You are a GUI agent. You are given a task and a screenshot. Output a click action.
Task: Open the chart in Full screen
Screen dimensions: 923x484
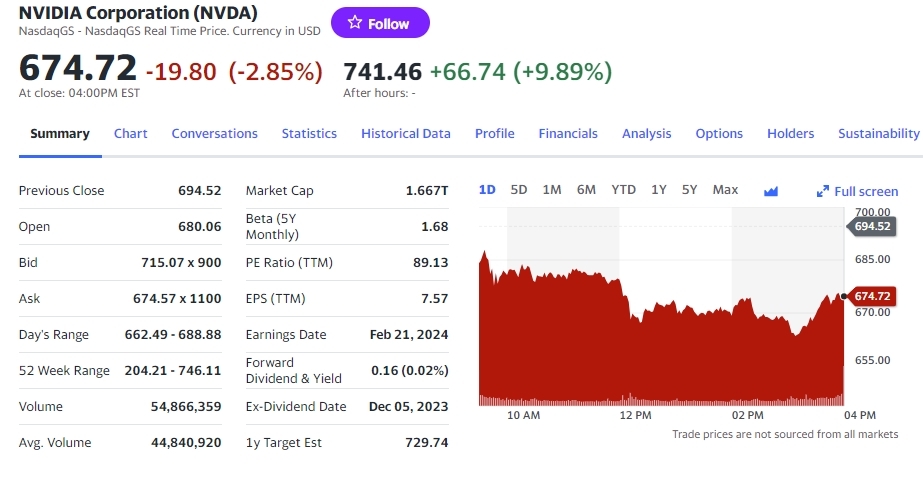click(857, 191)
